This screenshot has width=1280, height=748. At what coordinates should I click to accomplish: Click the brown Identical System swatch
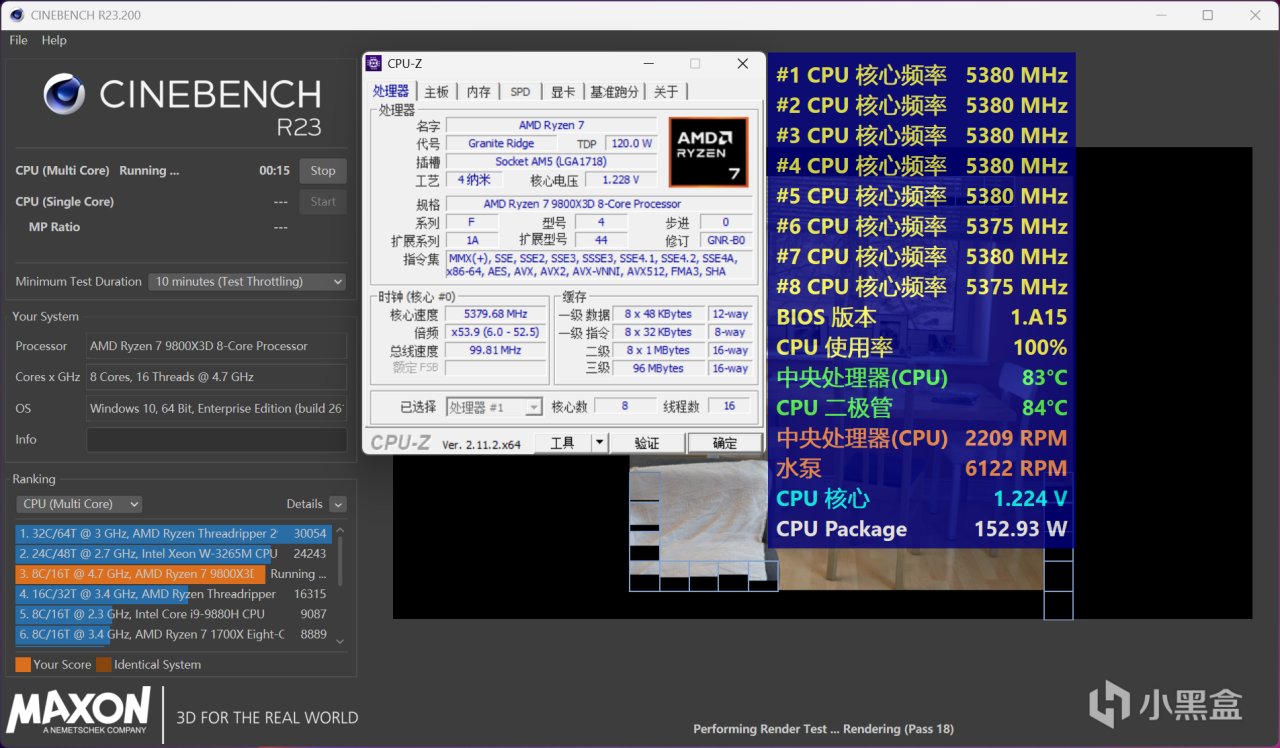click(x=104, y=664)
